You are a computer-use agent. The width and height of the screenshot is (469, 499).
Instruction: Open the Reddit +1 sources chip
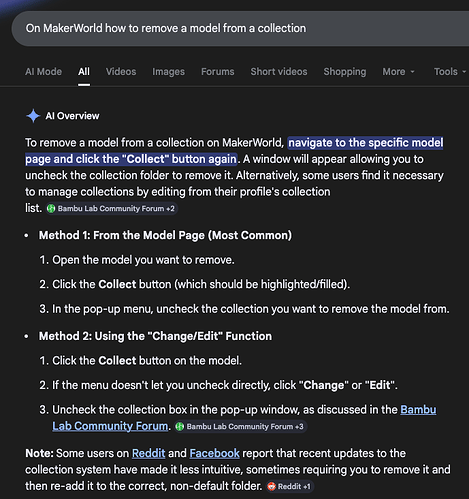[x=290, y=487]
